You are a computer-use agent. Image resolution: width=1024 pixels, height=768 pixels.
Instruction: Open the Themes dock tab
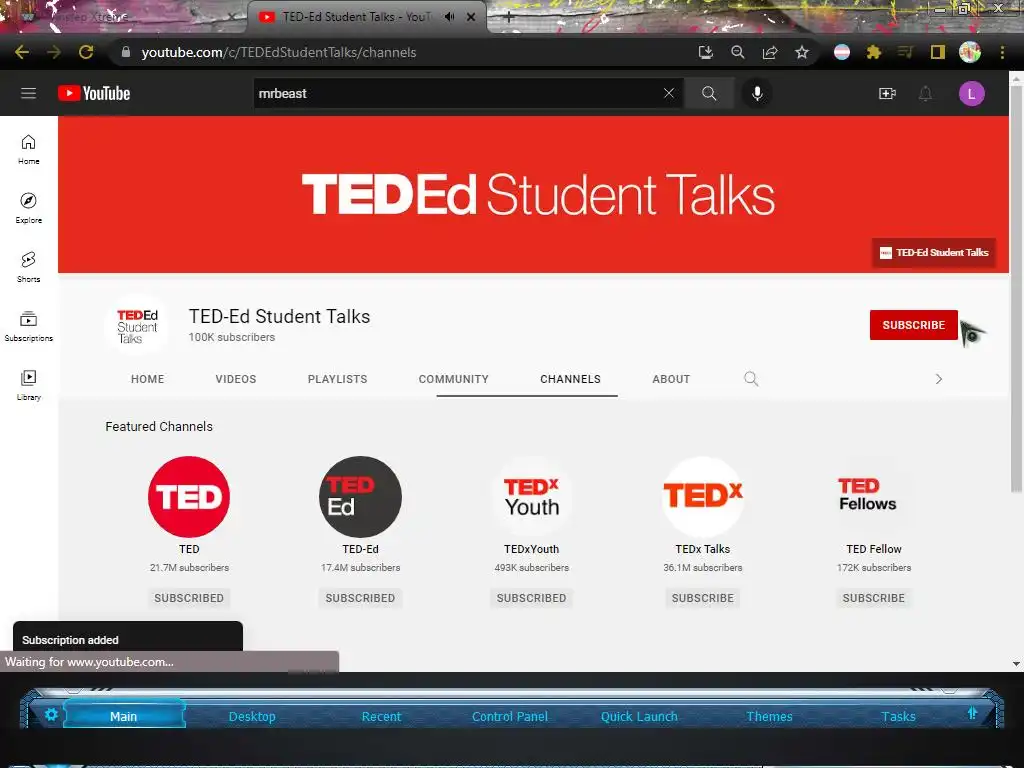click(x=769, y=716)
